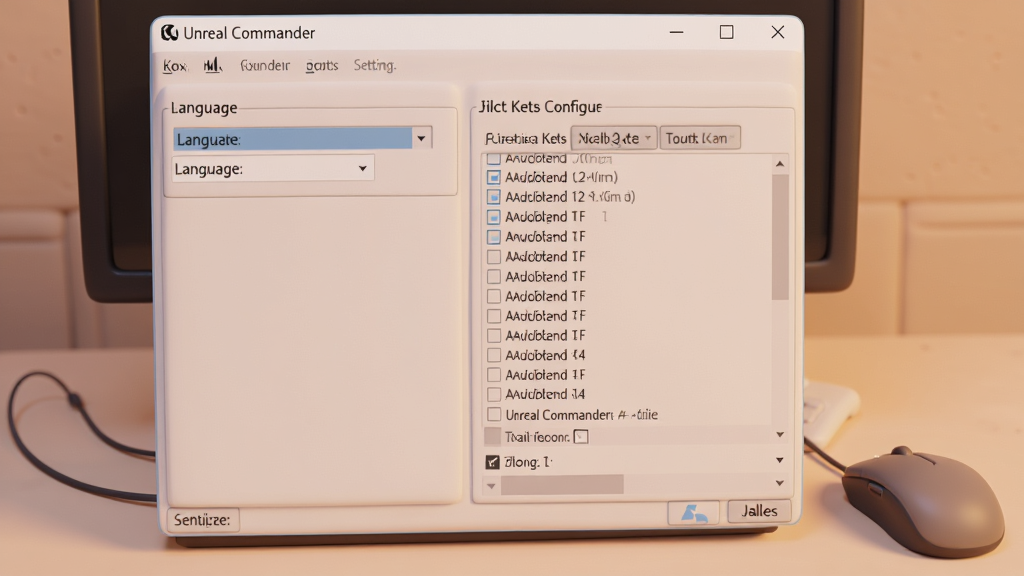Expand the highlighted Languate dropdown

421,138
